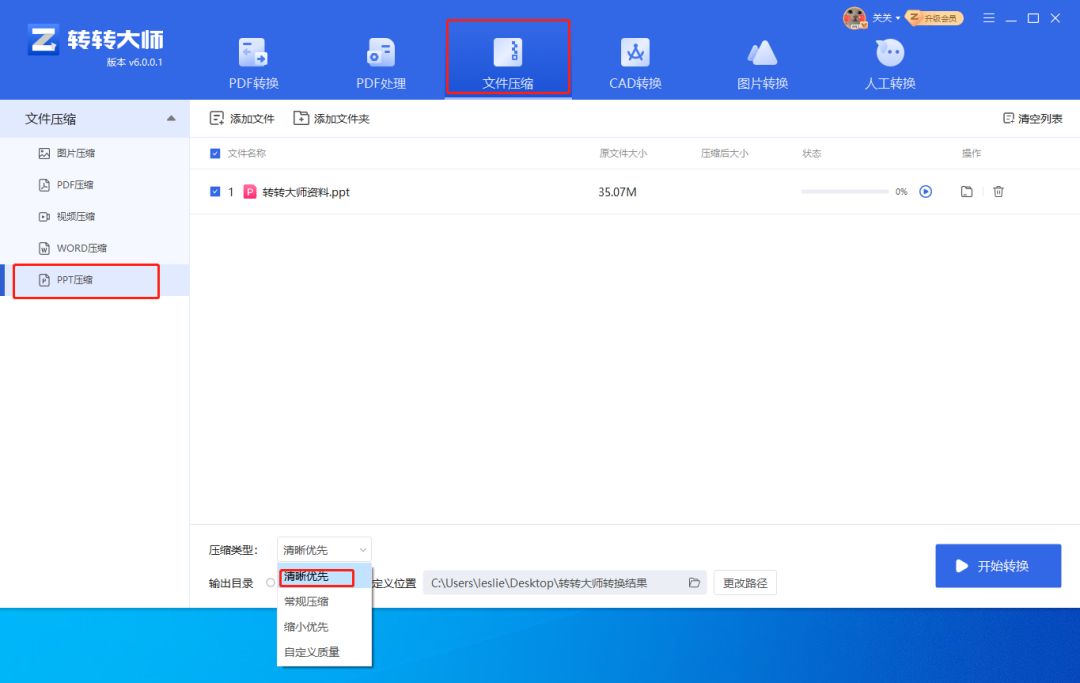Start compressing via the blue play icon
This screenshot has width=1080, height=683.
coord(925,191)
